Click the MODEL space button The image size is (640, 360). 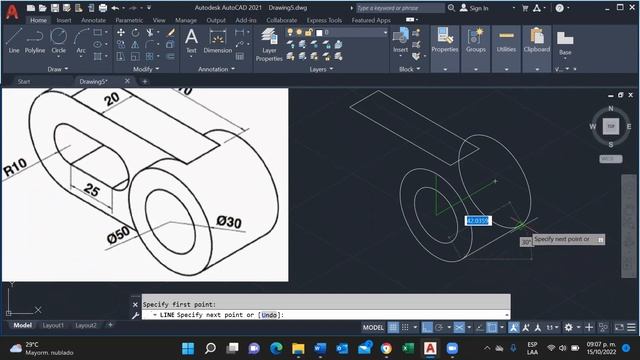373,327
